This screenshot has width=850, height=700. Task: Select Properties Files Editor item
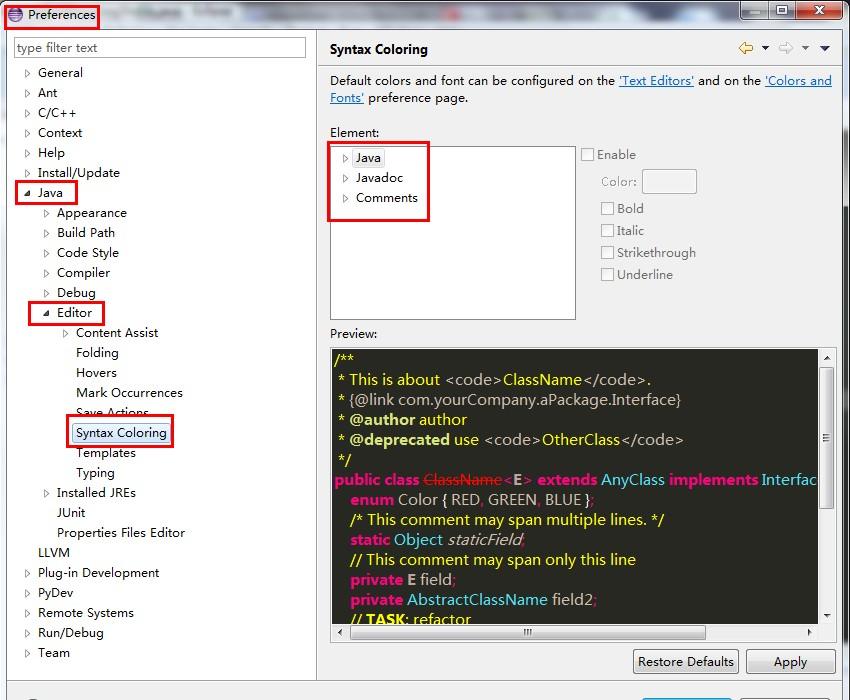[x=121, y=532]
